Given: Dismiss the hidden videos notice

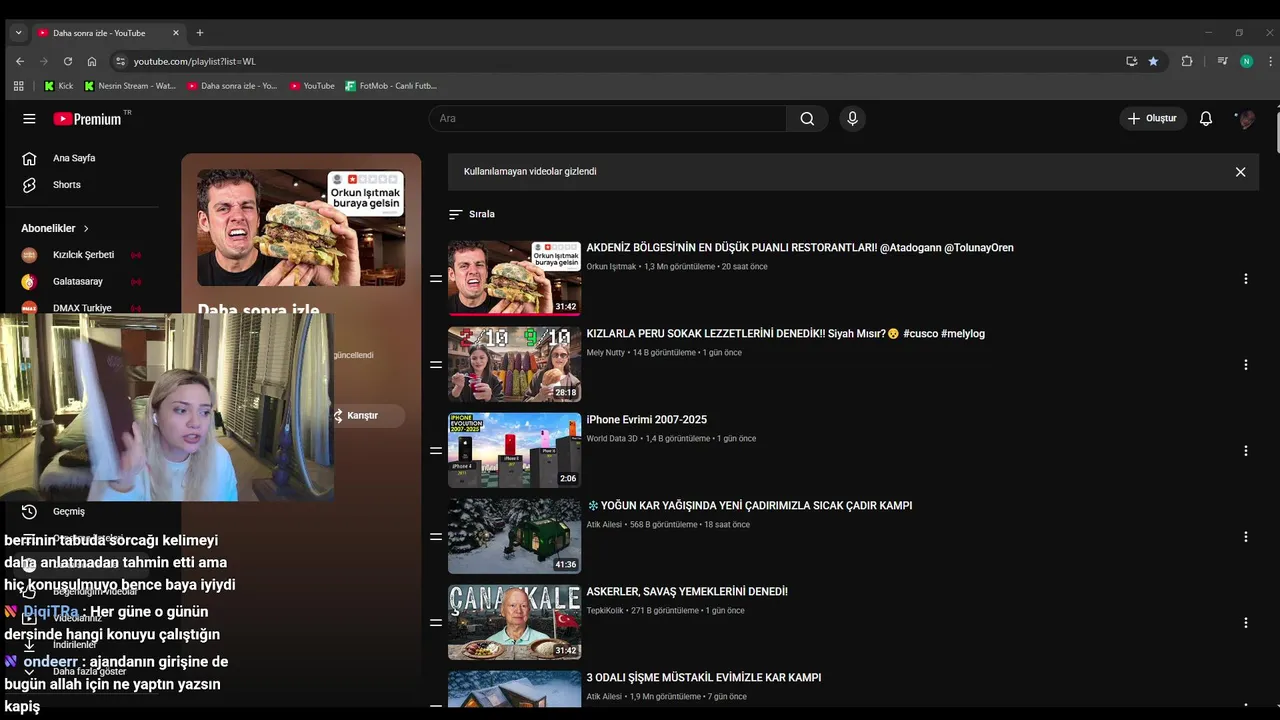Looking at the screenshot, I should pos(1240,172).
